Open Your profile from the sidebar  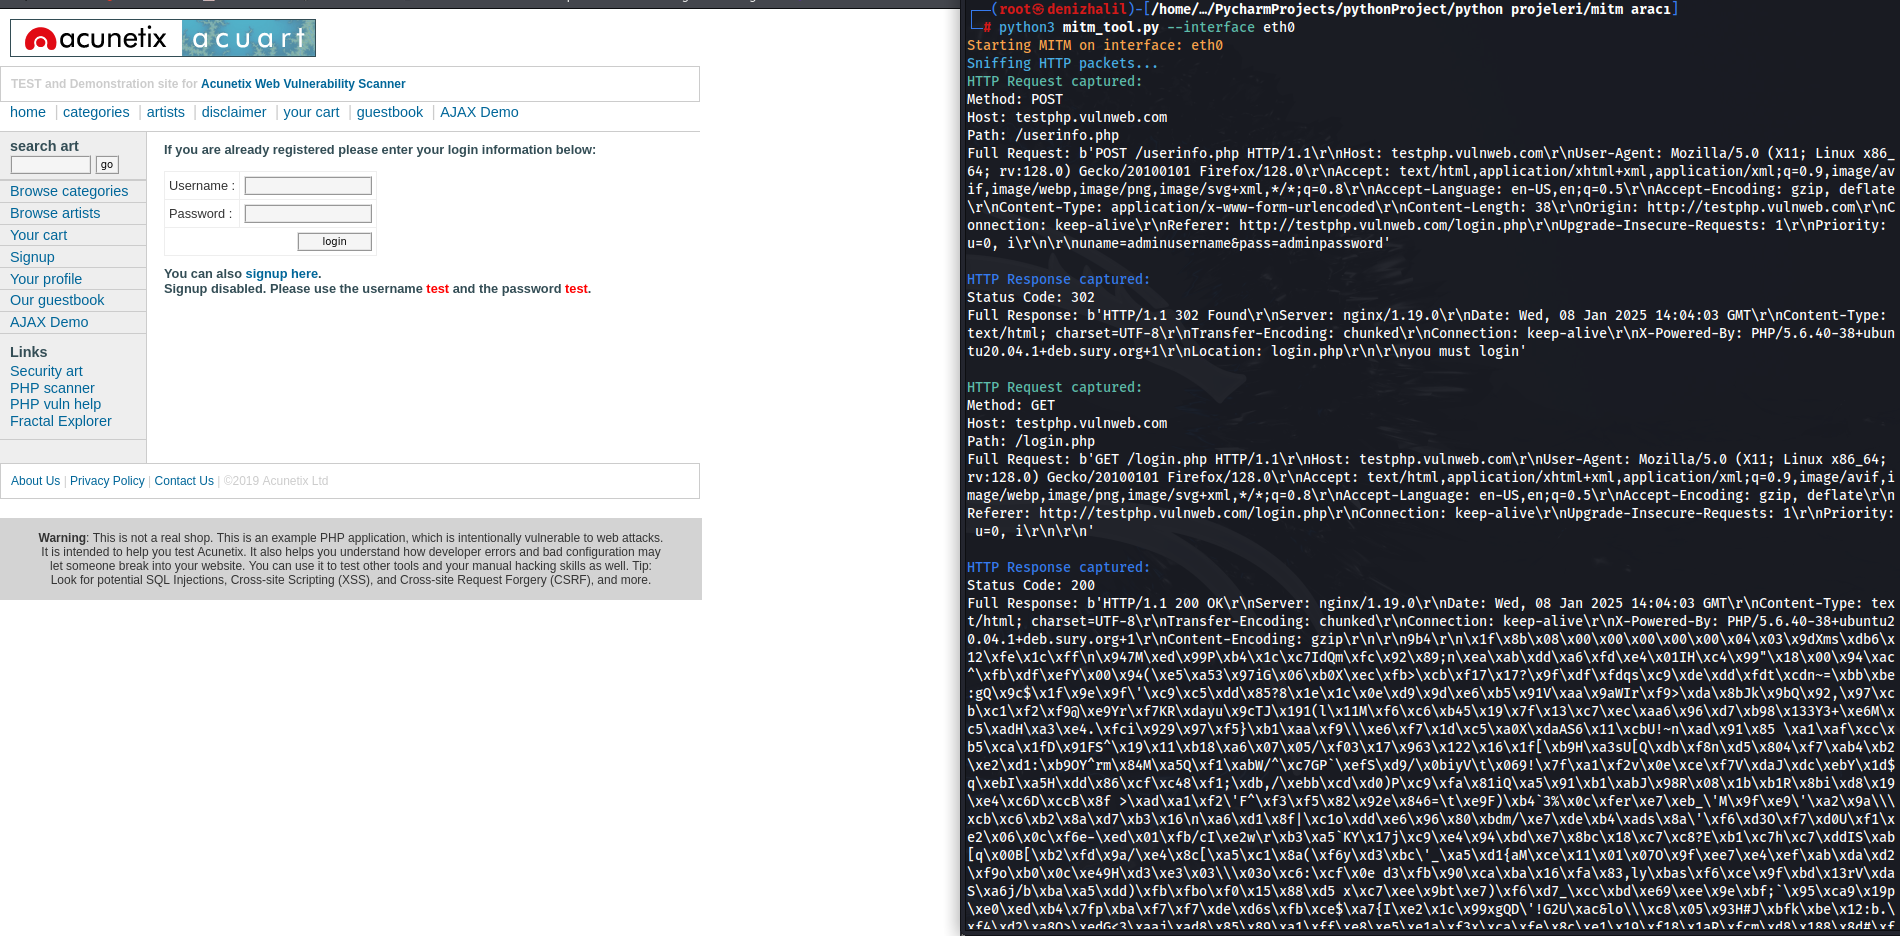pos(45,279)
